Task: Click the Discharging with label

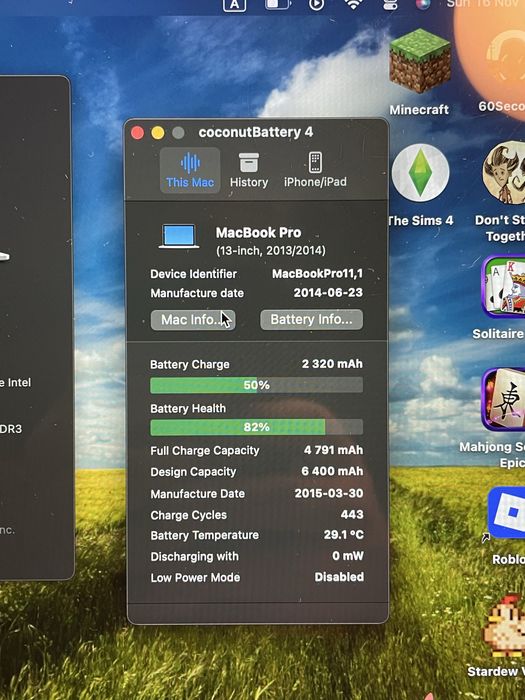Action: (x=195, y=557)
